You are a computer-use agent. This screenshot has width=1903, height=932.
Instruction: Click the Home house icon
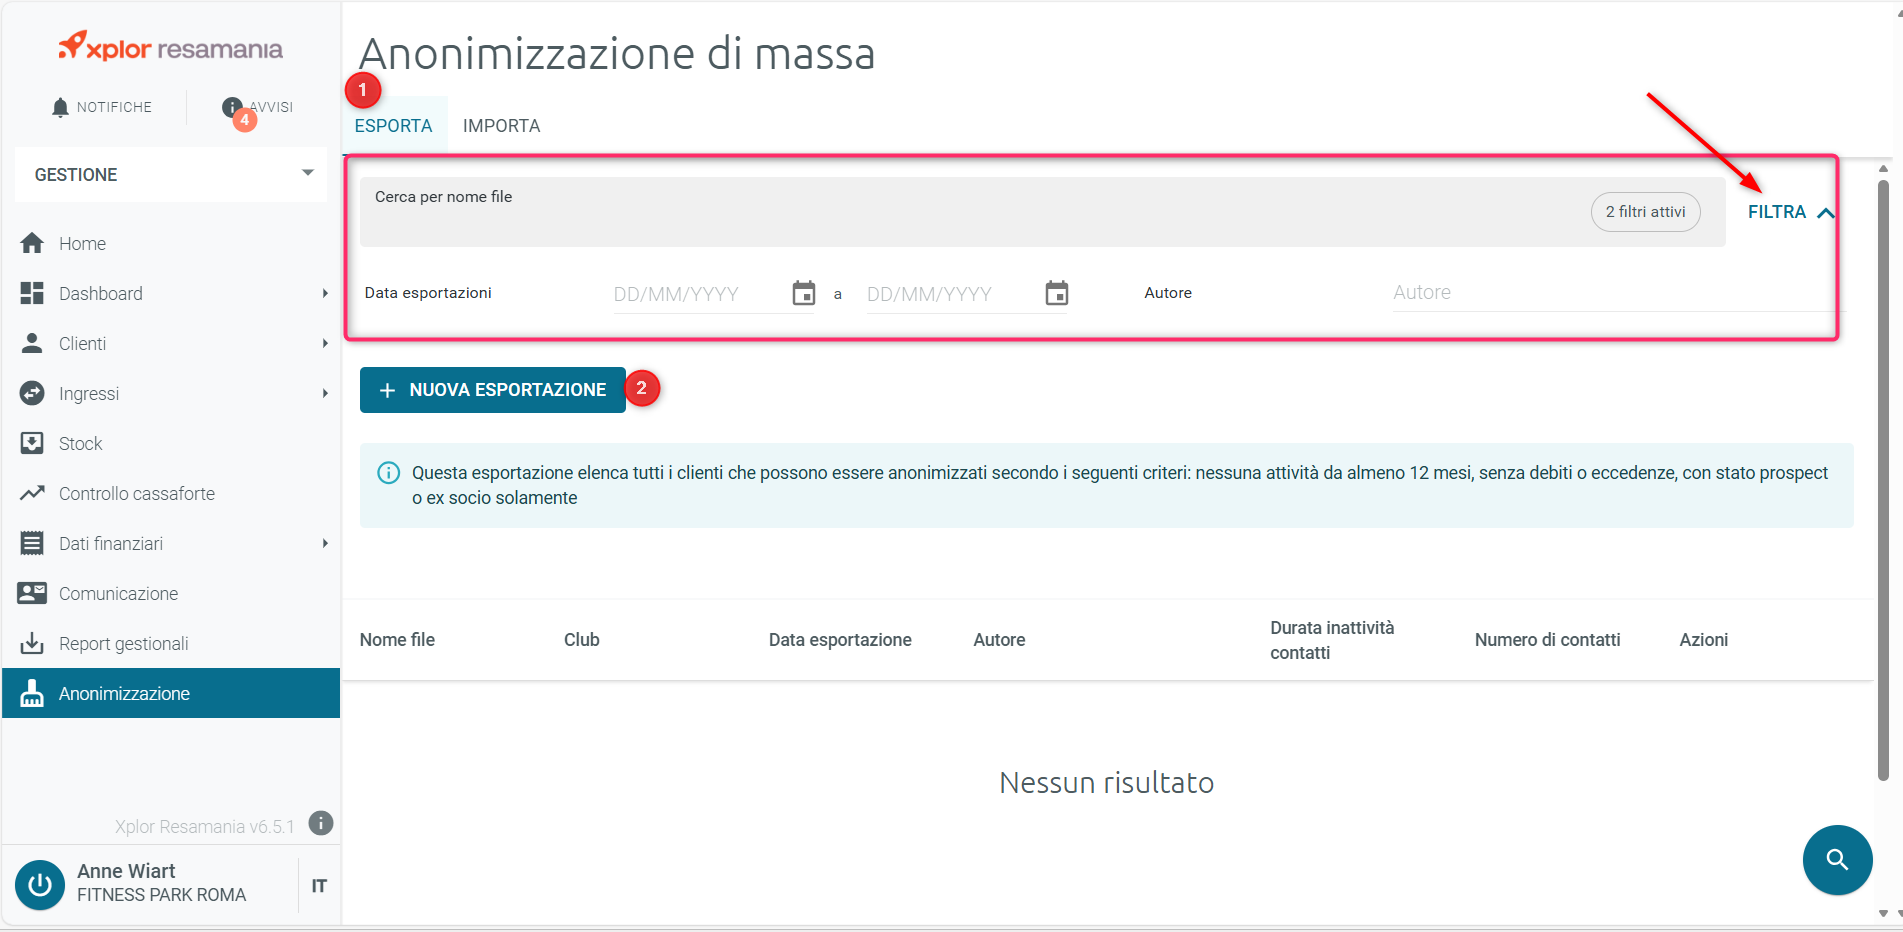(x=32, y=243)
